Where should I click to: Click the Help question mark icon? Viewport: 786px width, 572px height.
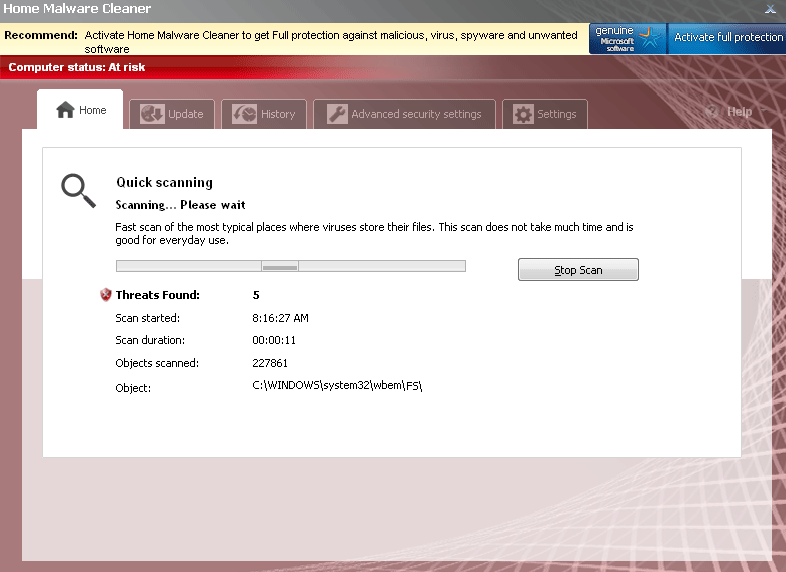tap(713, 112)
